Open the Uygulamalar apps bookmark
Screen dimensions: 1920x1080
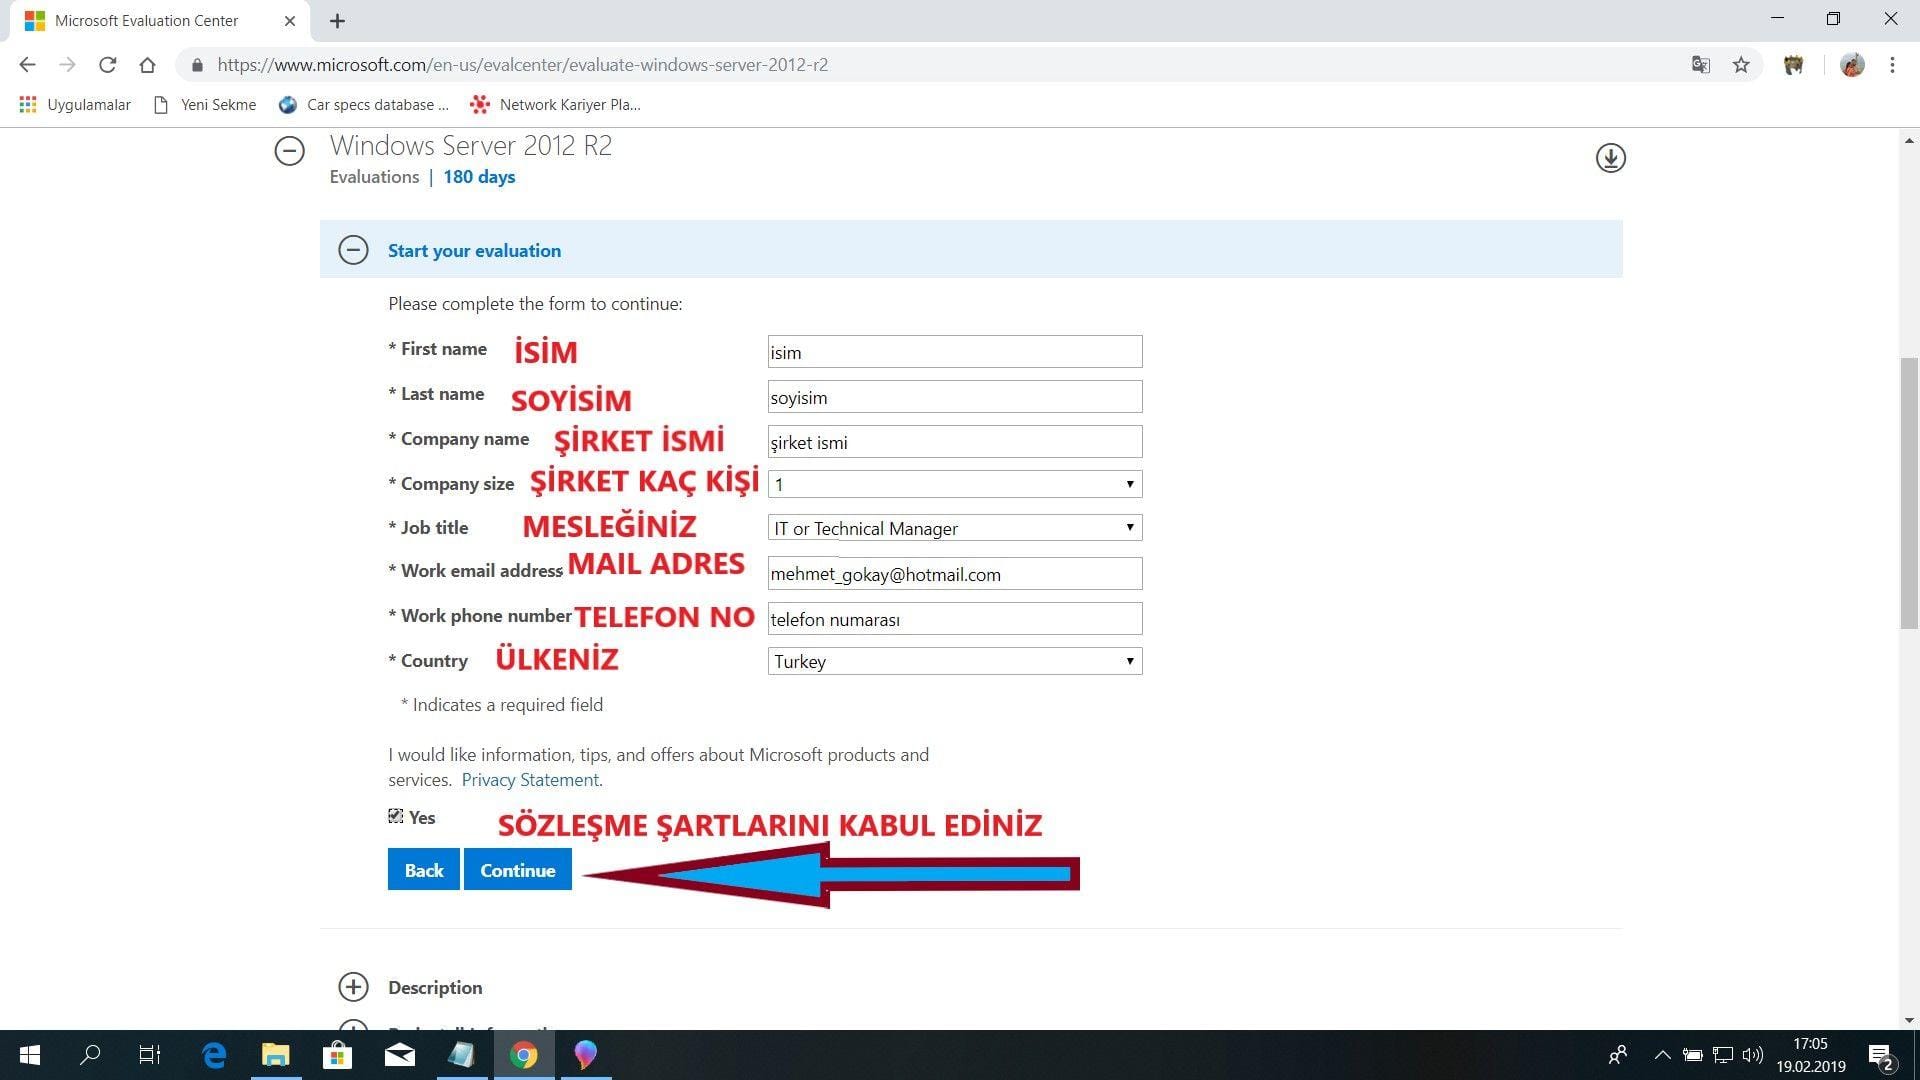click(75, 105)
